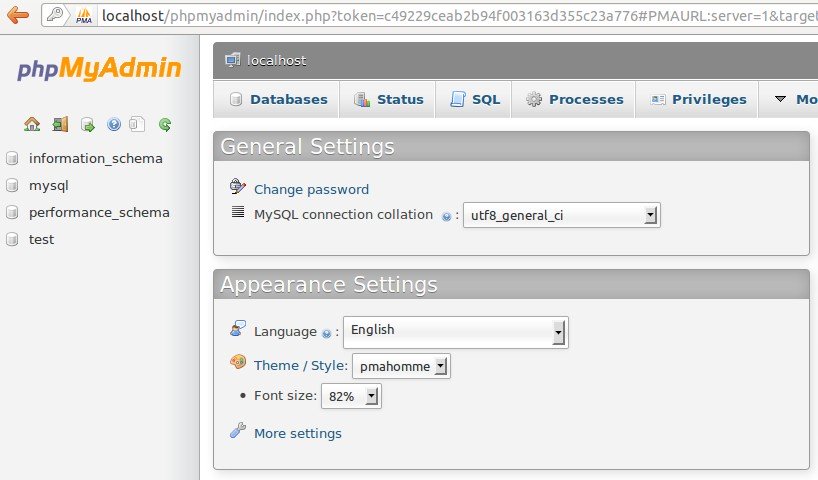818x480 pixels.
Task: Click help icon beside MySQL connection collation
Action: pos(446,217)
